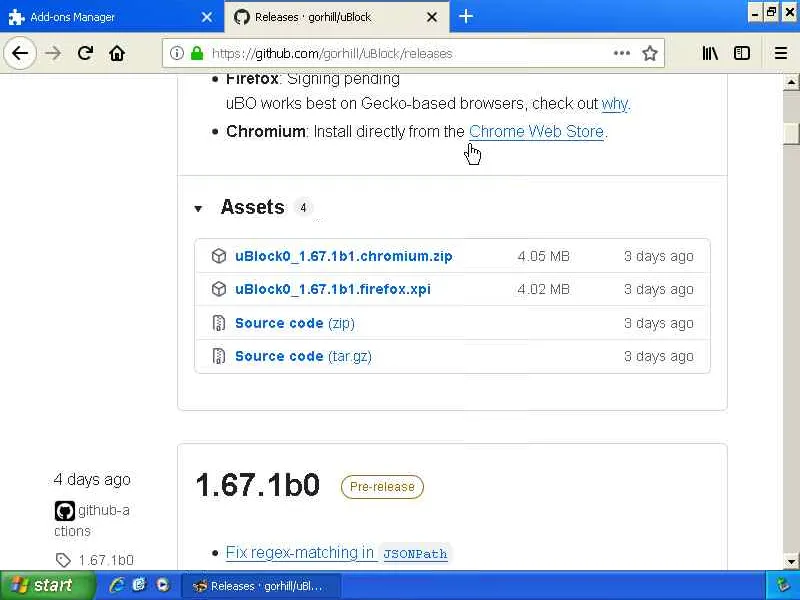The image size is (800, 600).
Task: Reload the current page
Action: click(85, 53)
